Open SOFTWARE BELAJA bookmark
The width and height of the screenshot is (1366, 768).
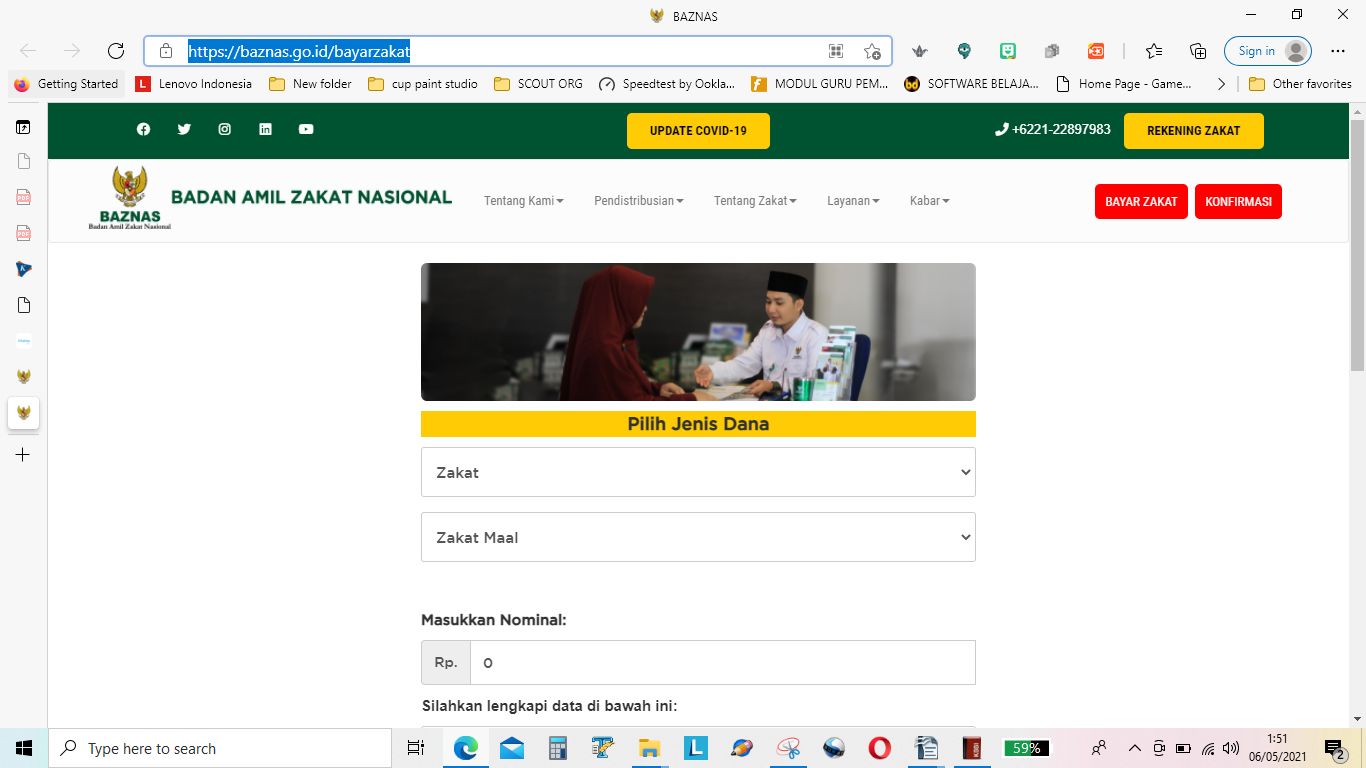click(x=972, y=84)
